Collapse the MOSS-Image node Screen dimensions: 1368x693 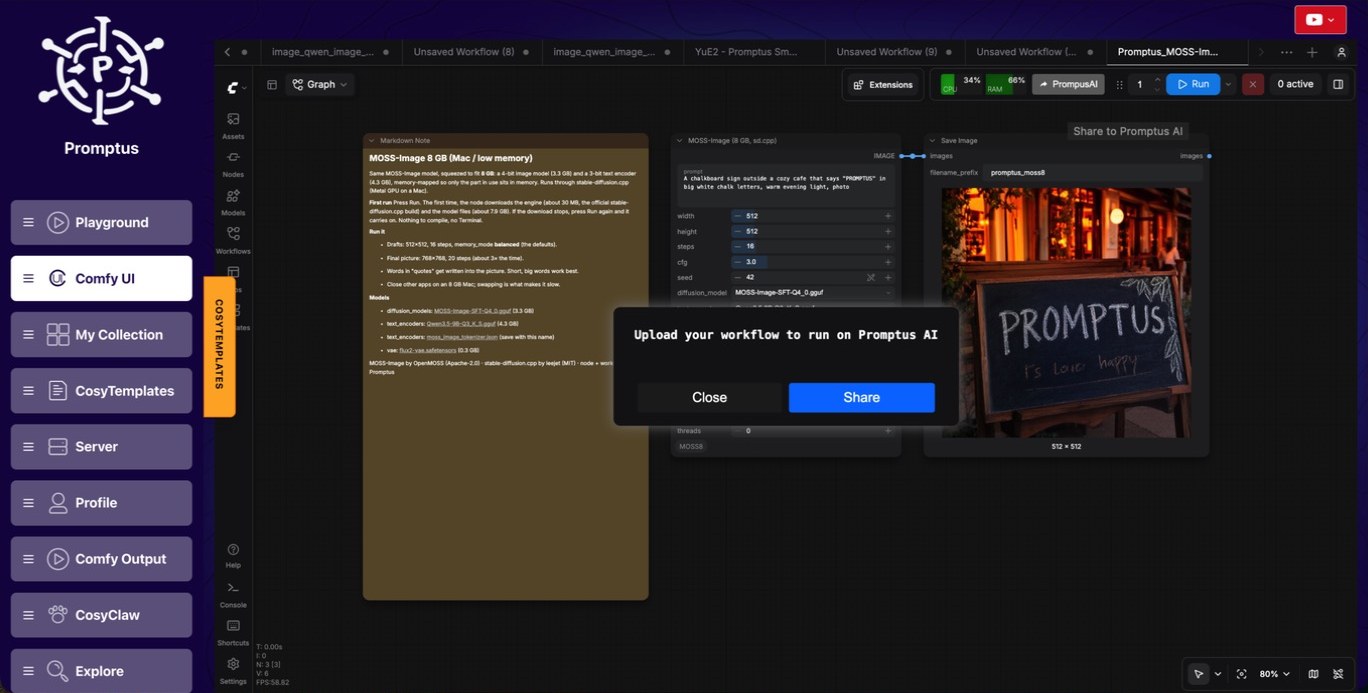pos(679,141)
